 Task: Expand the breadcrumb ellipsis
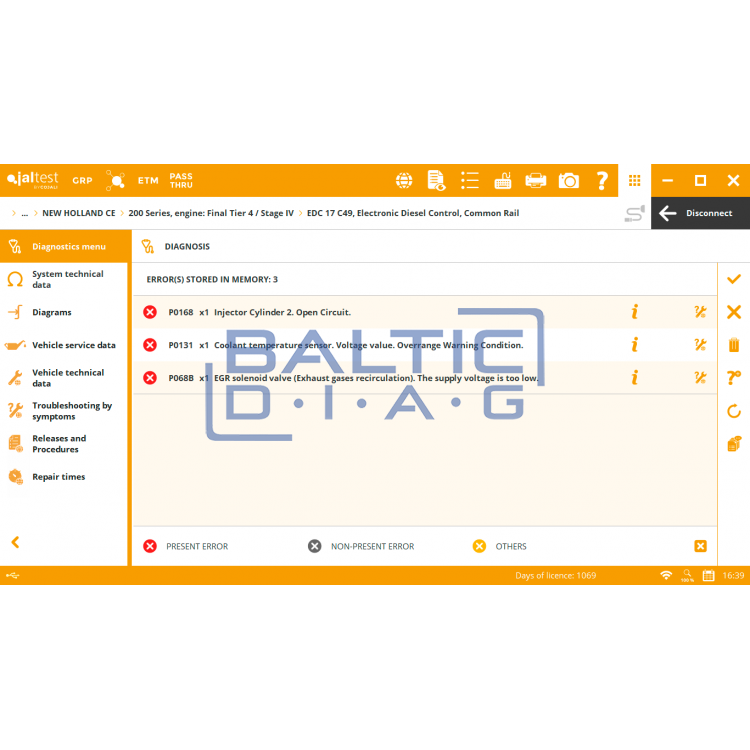25,213
